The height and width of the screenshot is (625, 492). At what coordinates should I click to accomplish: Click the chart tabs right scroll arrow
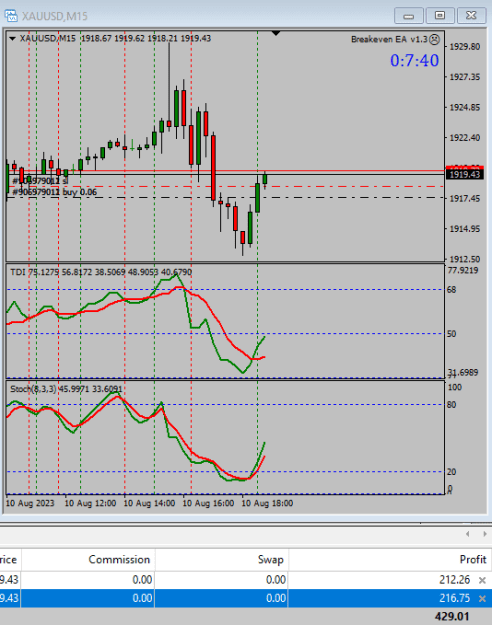(x=484, y=534)
